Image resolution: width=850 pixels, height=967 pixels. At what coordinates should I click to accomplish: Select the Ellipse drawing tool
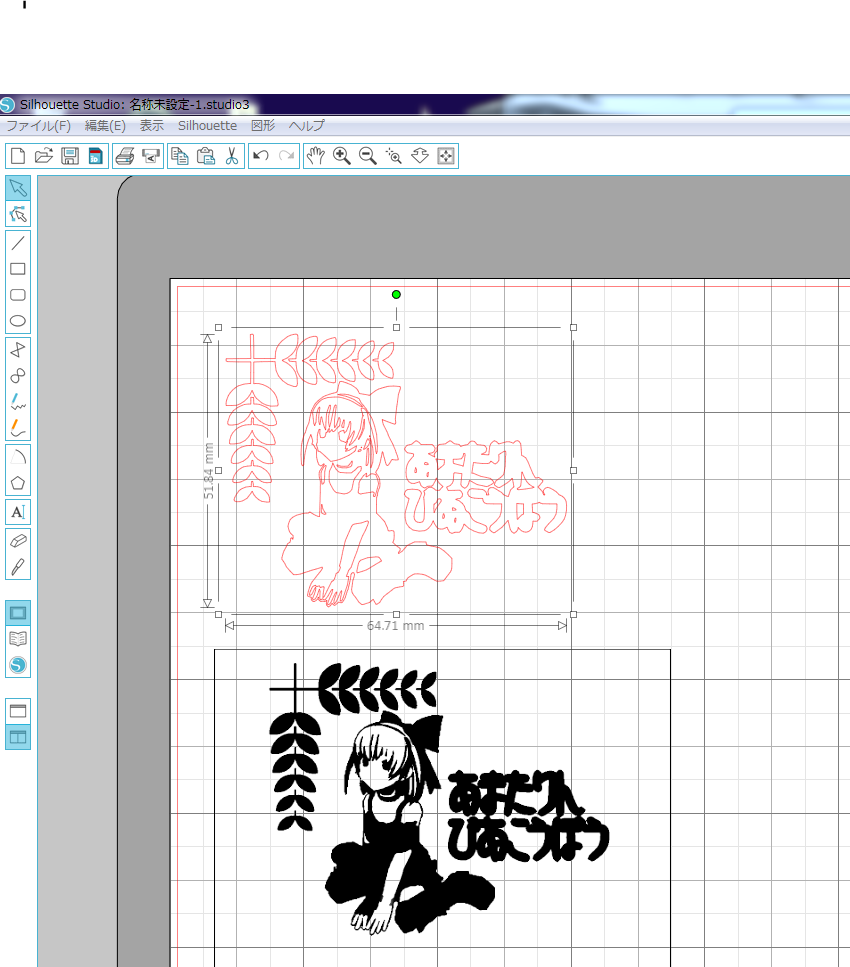(x=18, y=321)
